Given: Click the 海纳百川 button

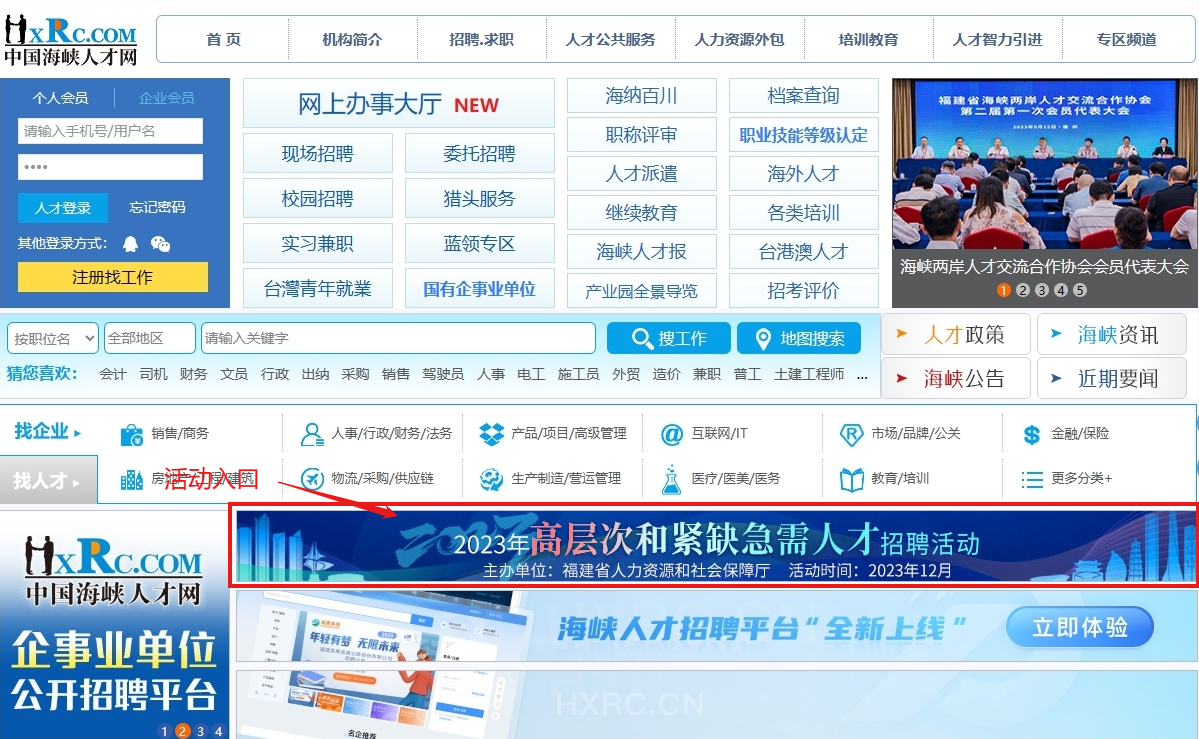Looking at the screenshot, I should coord(642,96).
